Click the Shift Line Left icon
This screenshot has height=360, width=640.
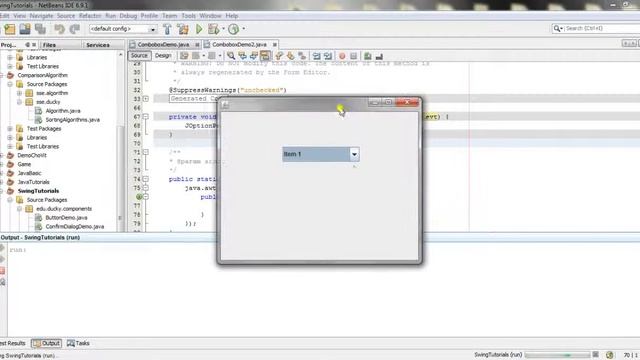[316, 56]
